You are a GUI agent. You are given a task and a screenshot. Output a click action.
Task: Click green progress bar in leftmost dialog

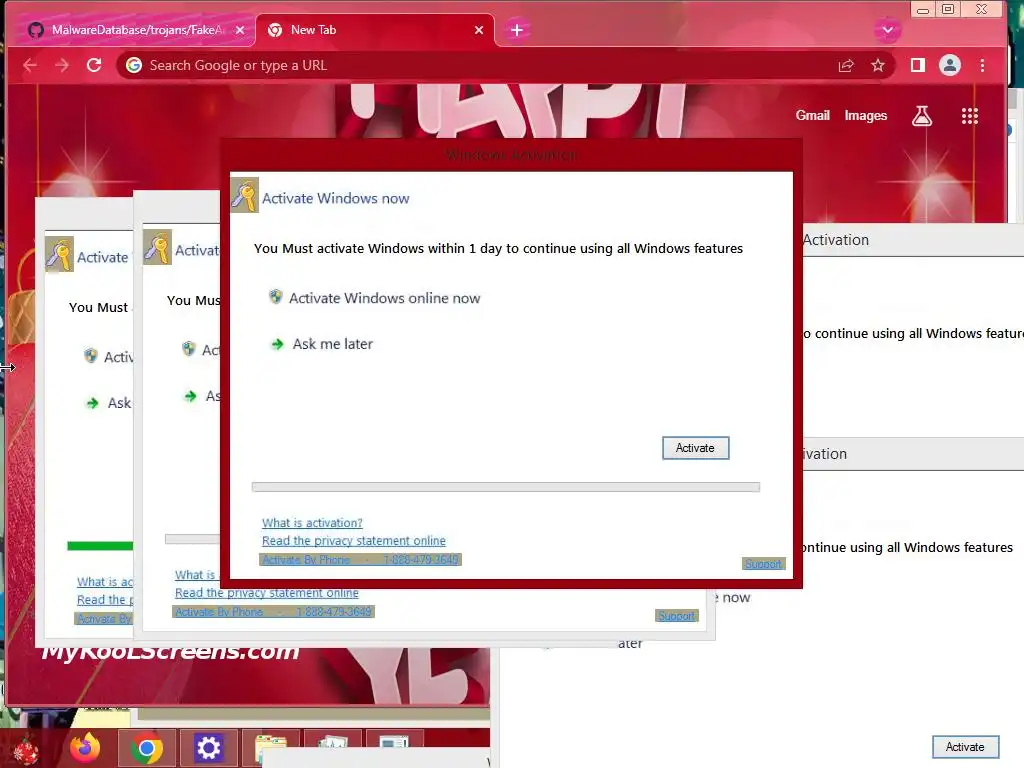click(x=100, y=546)
